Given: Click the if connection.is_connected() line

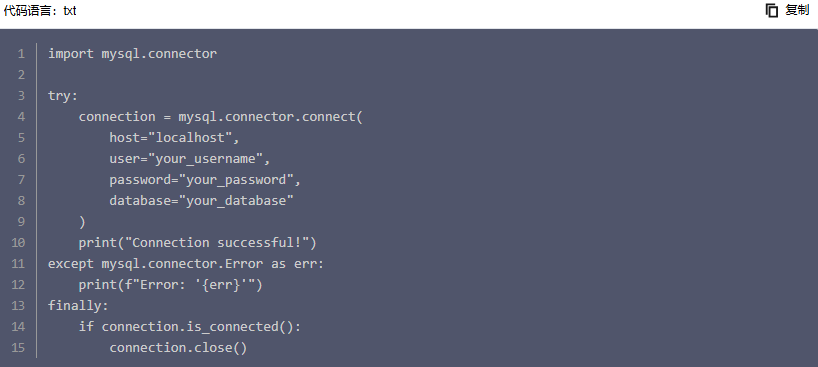Looking at the screenshot, I should pos(190,327).
